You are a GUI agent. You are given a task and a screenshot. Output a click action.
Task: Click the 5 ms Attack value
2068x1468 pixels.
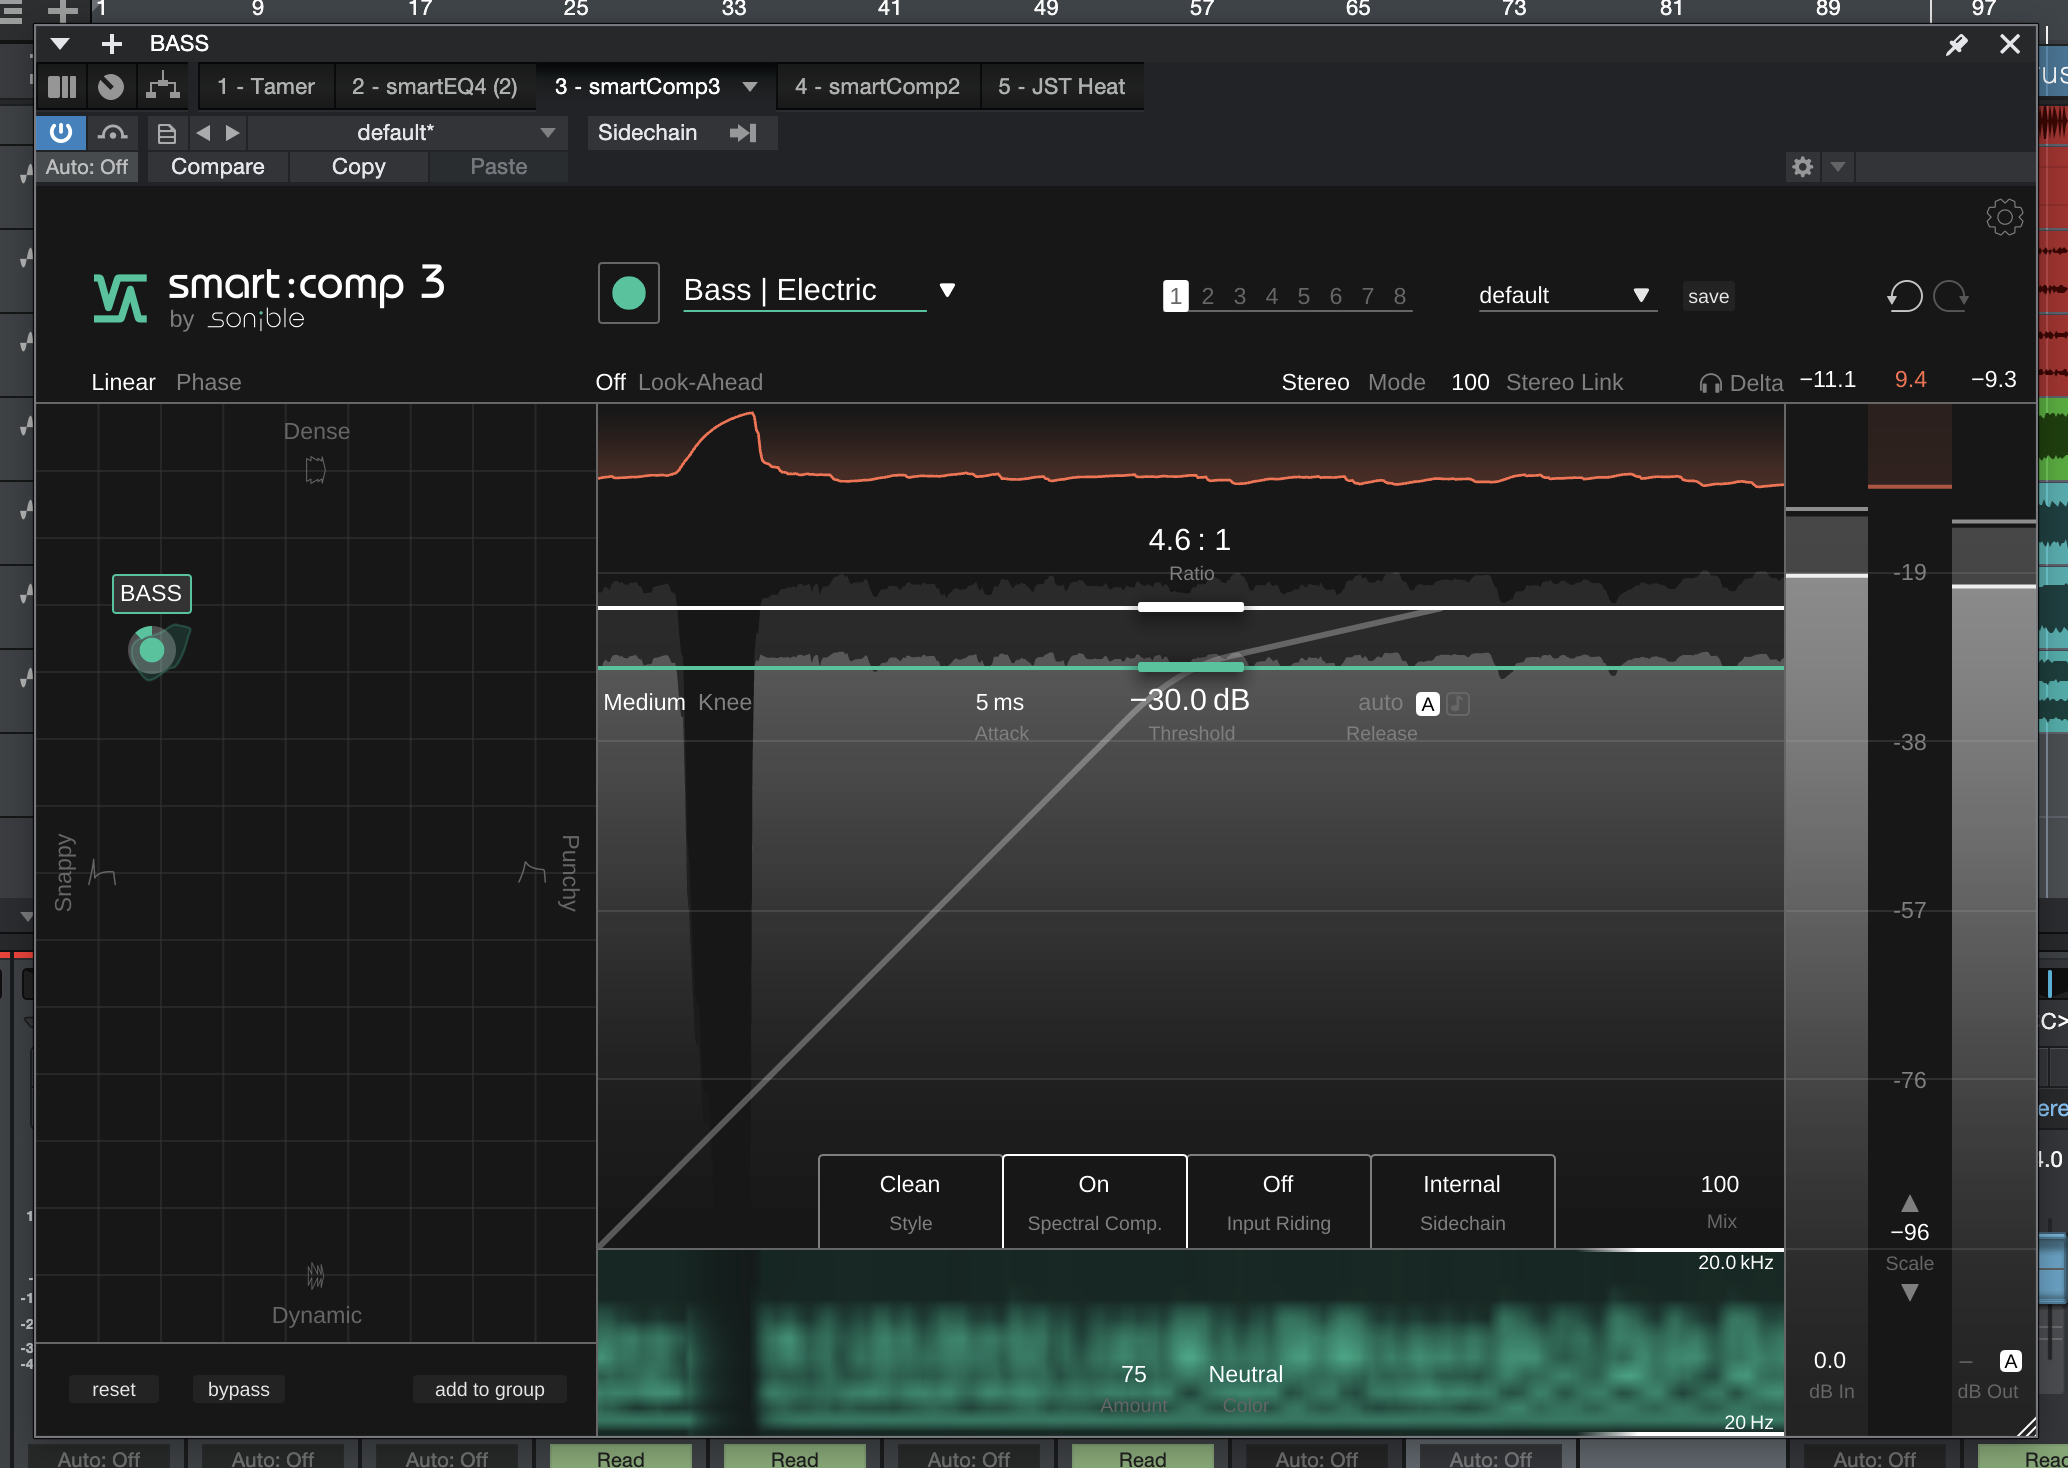tap(1000, 703)
